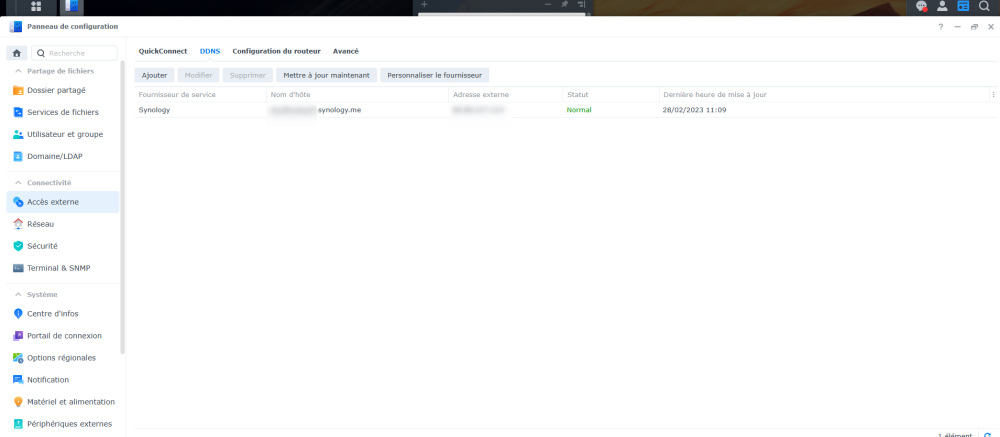This screenshot has width=1000, height=437.
Task: Click the Notification icon in sidebar
Action: (x=18, y=380)
